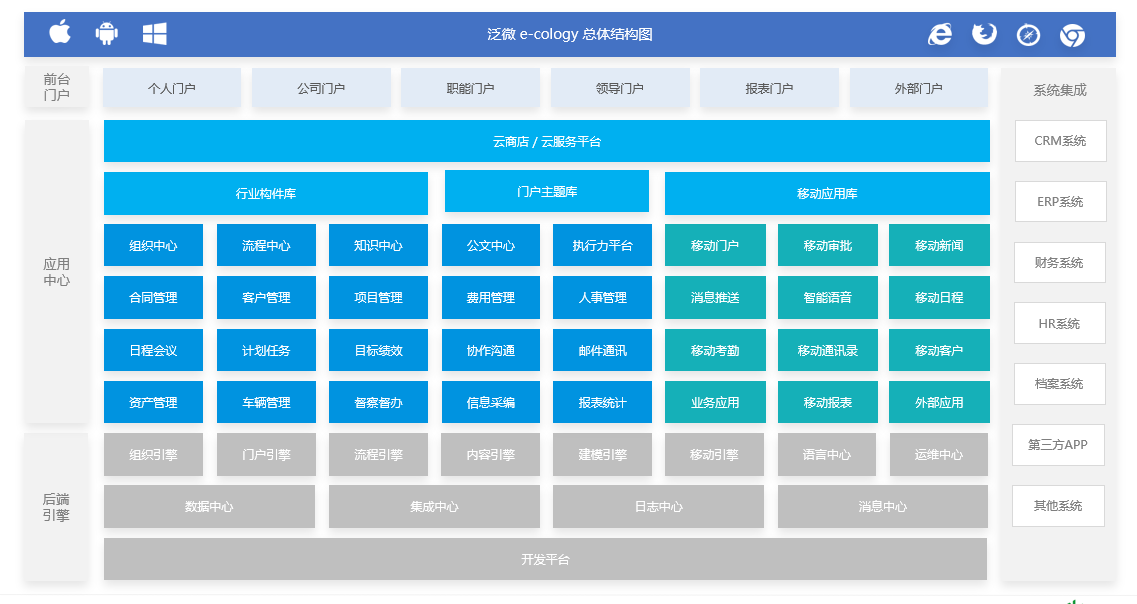The image size is (1137, 604).
Task: Click the Apple platform icon
Action: (x=60, y=33)
